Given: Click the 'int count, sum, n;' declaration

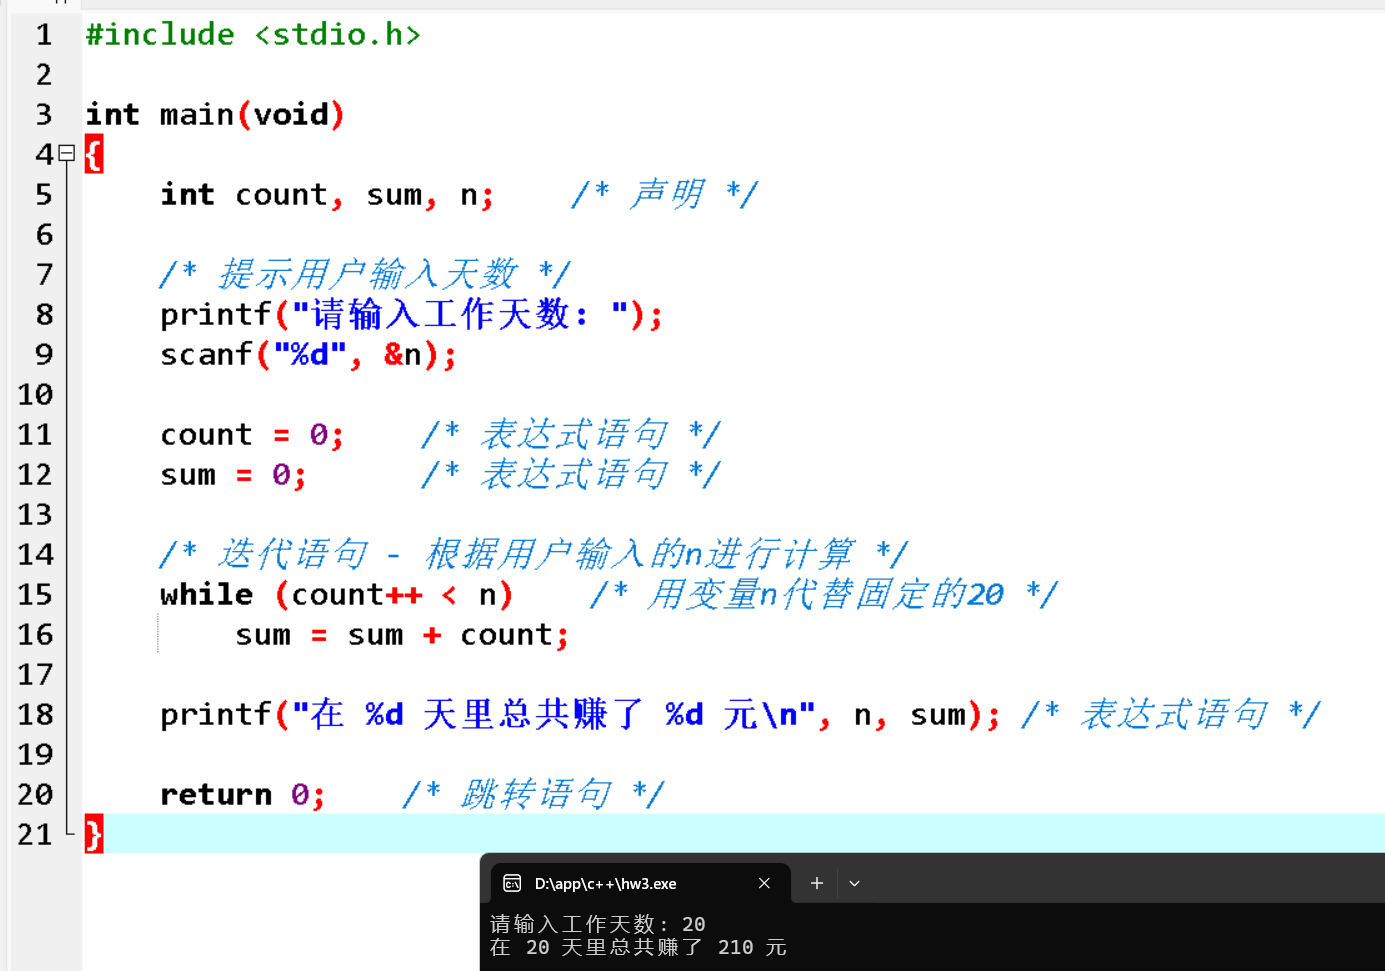Looking at the screenshot, I should 327,195.
